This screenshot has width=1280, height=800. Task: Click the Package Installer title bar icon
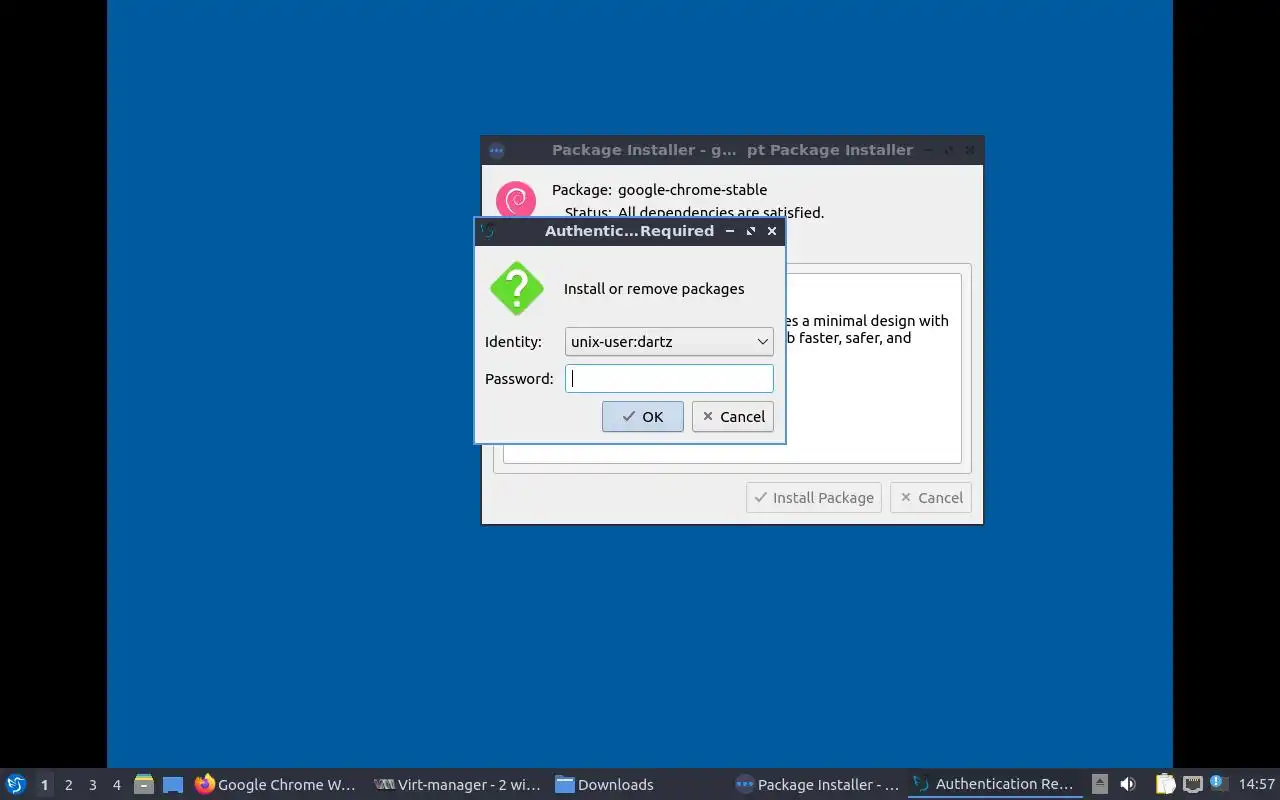tap(496, 151)
